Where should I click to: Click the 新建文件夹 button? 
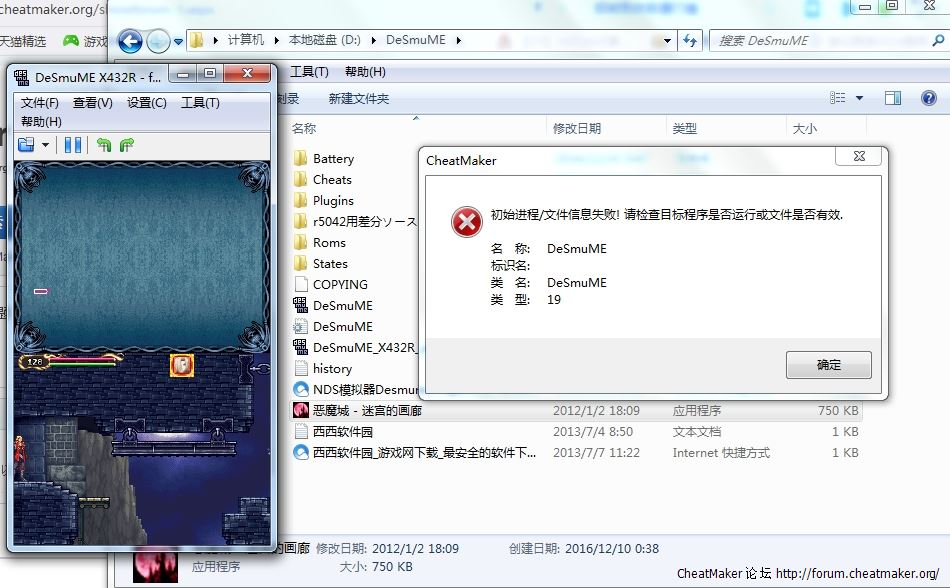358,99
